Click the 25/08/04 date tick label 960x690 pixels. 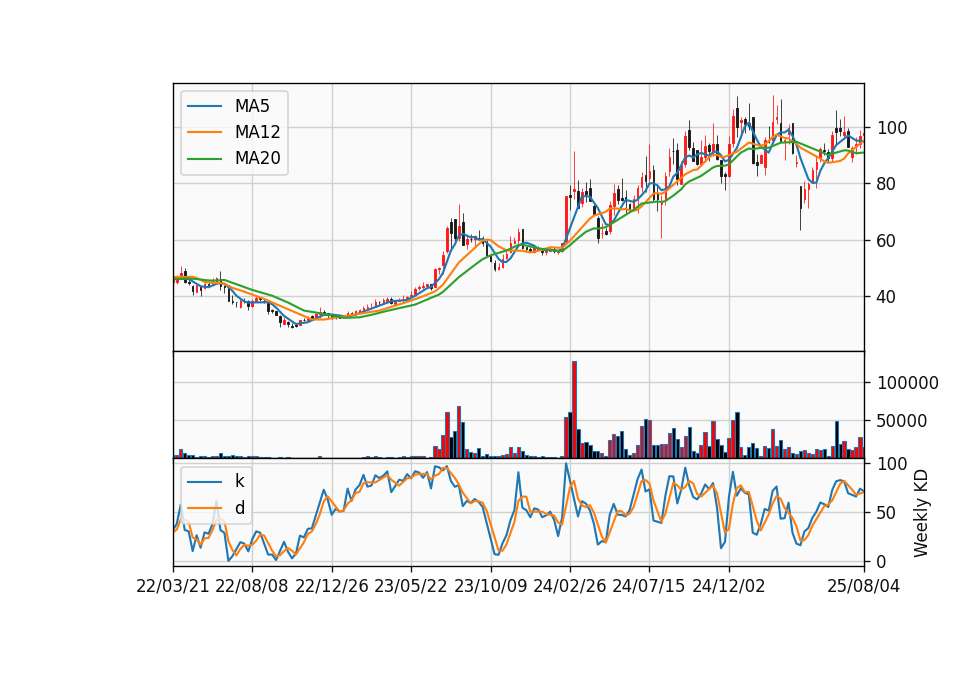tap(863, 586)
